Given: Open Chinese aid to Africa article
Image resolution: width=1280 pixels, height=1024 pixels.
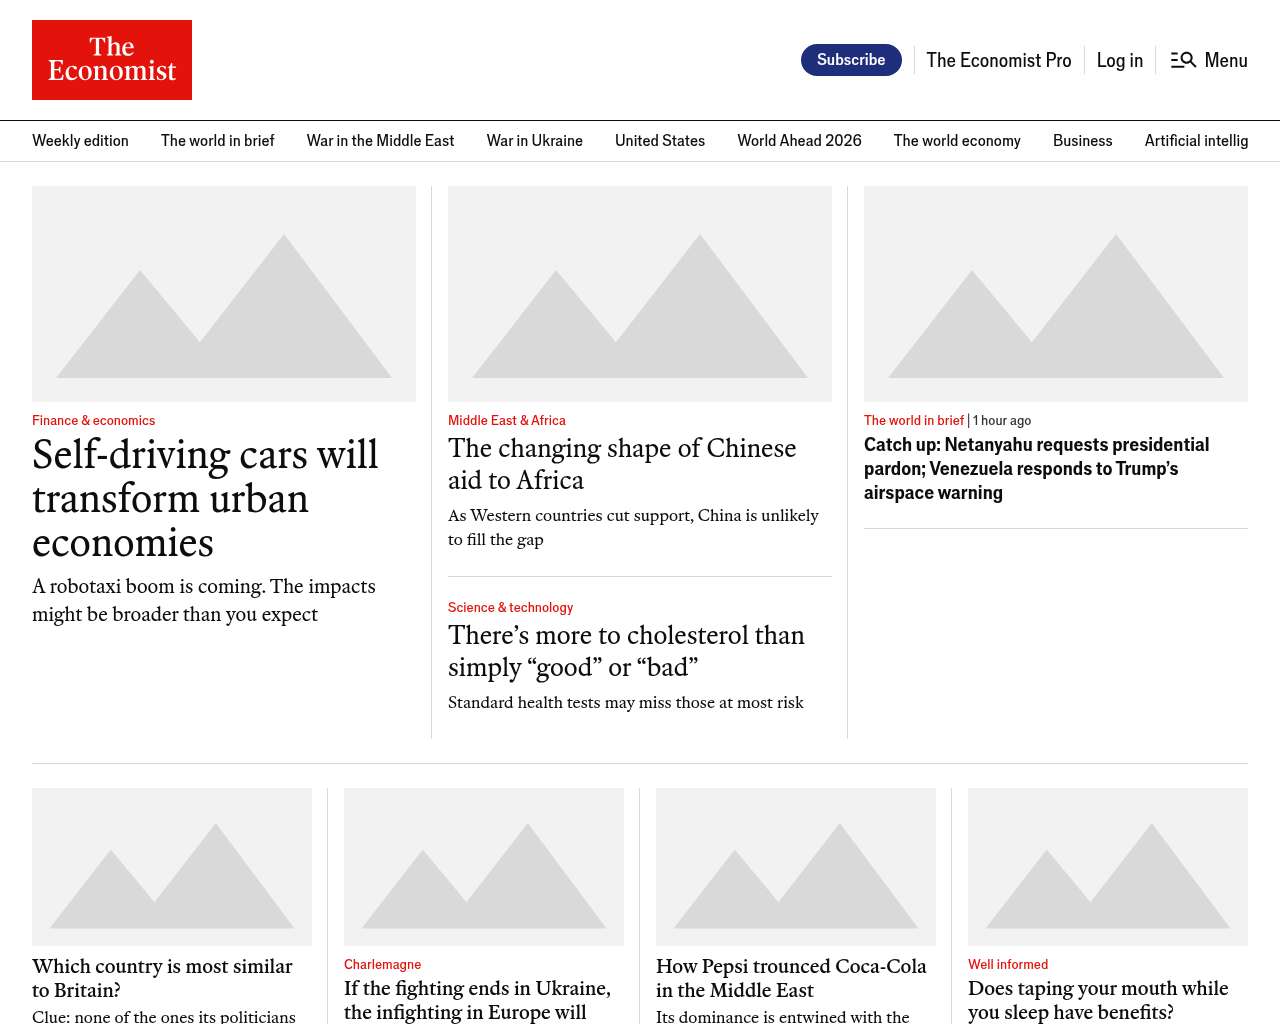Looking at the screenshot, I should click(x=622, y=464).
